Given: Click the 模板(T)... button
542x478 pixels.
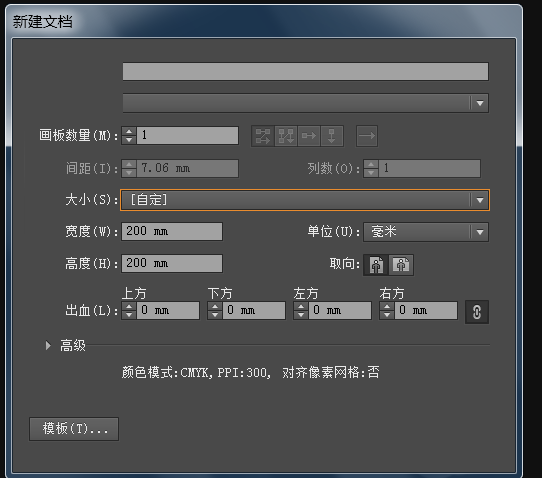Looking at the screenshot, I should tap(74, 429).
